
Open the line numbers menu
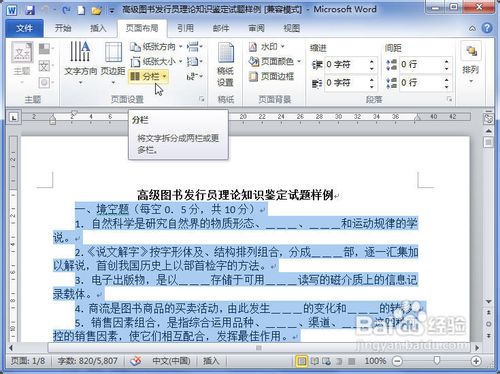[x=195, y=62]
